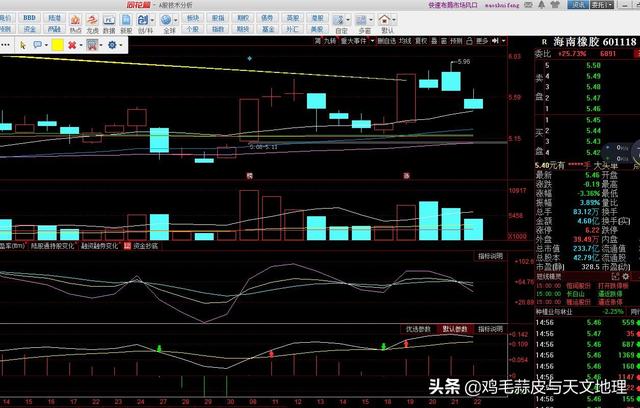Click the red X delete drawings tool
Viewport: 640px width, 408px height.
point(72,45)
